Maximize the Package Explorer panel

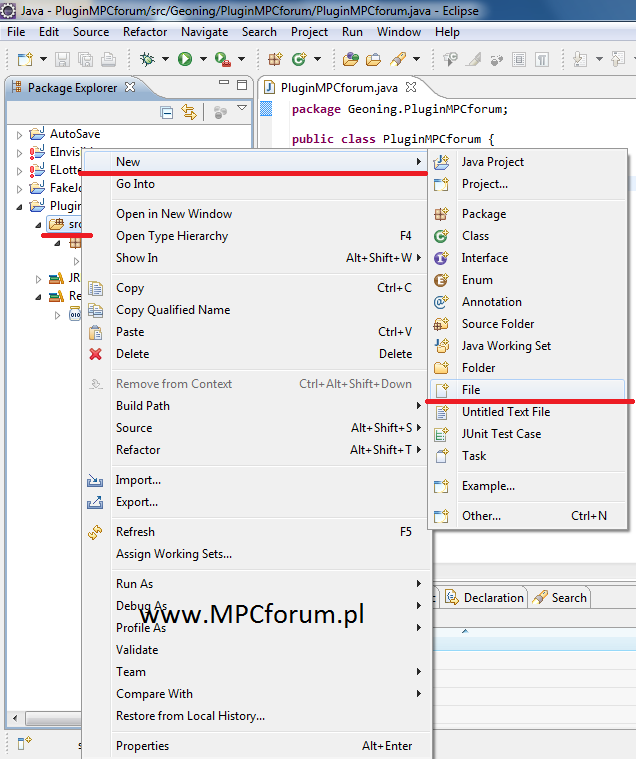(x=242, y=86)
